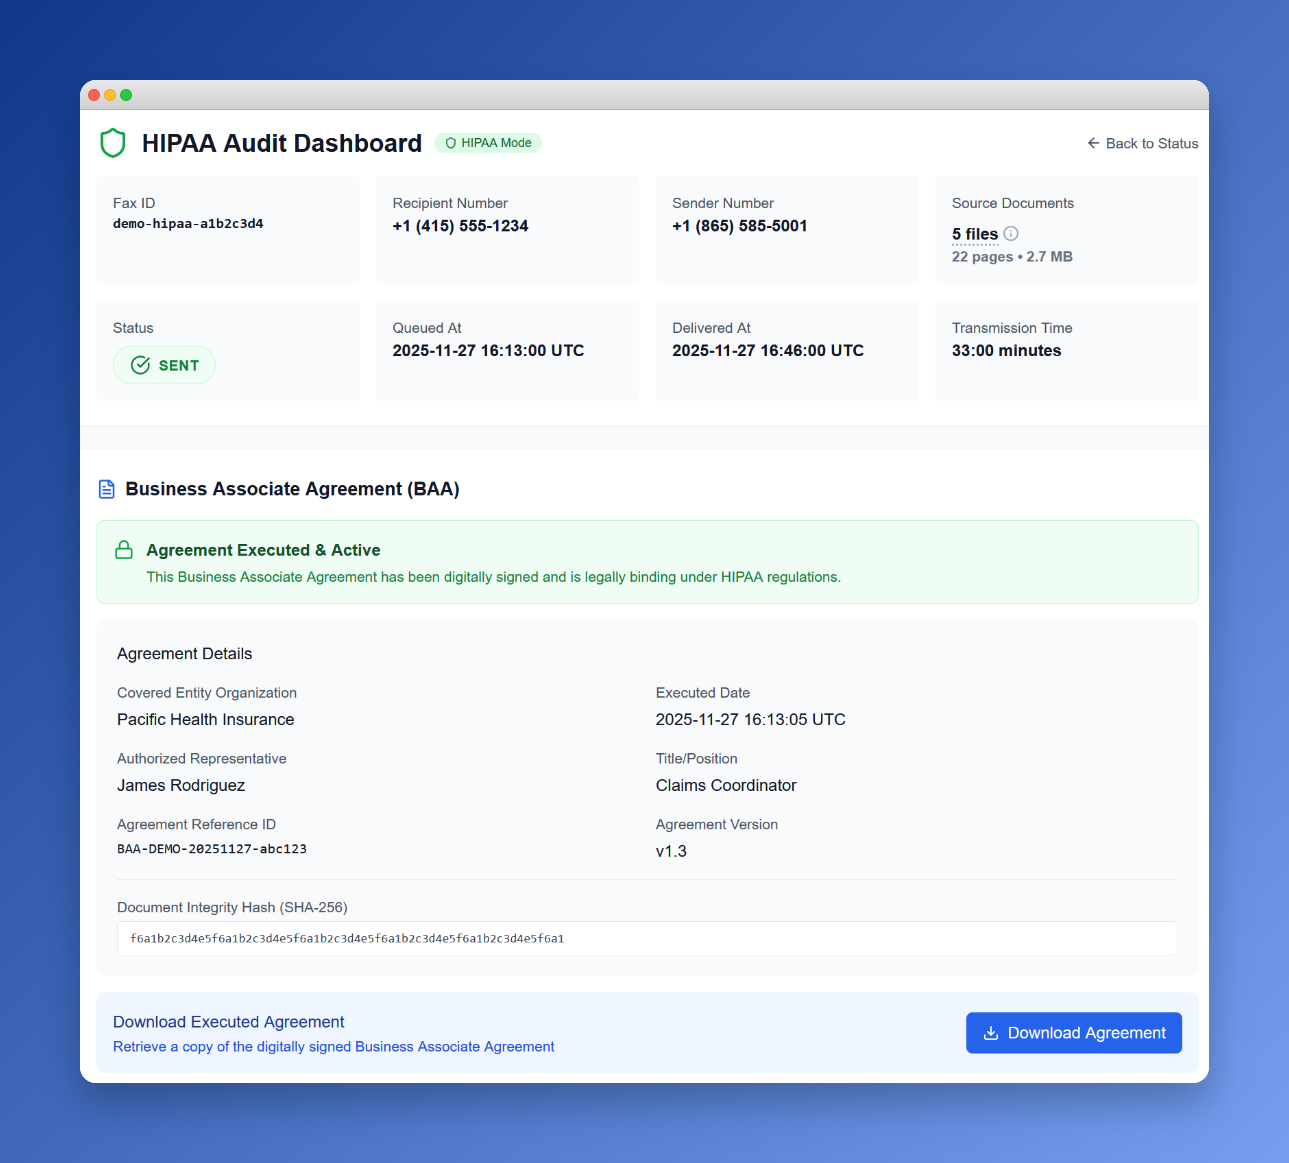This screenshot has height=1163, width=1289.
Task: Click the 22 pages • 2.7 MB text
Action: tap(1012, 257)
